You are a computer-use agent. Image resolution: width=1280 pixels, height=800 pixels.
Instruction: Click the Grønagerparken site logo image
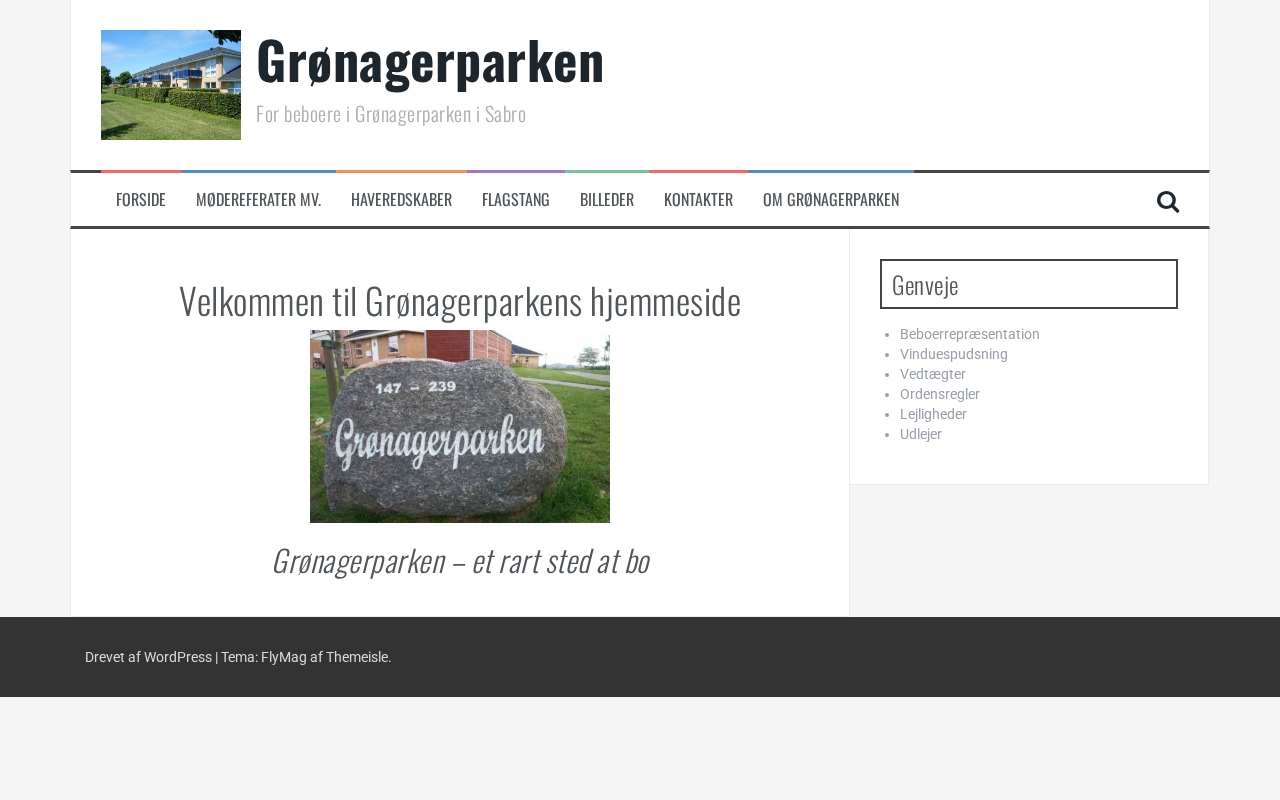point(171,85)
